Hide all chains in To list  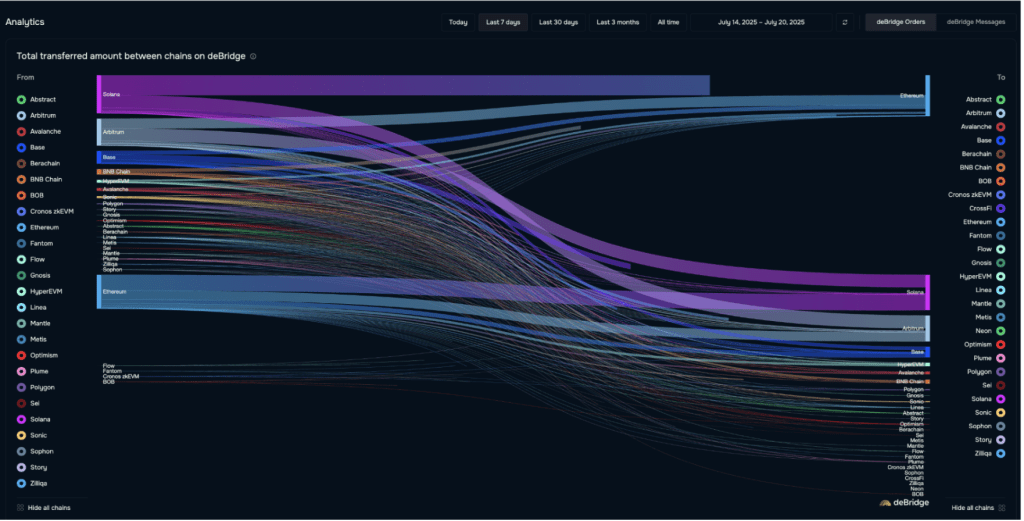[x=978, y=508]
